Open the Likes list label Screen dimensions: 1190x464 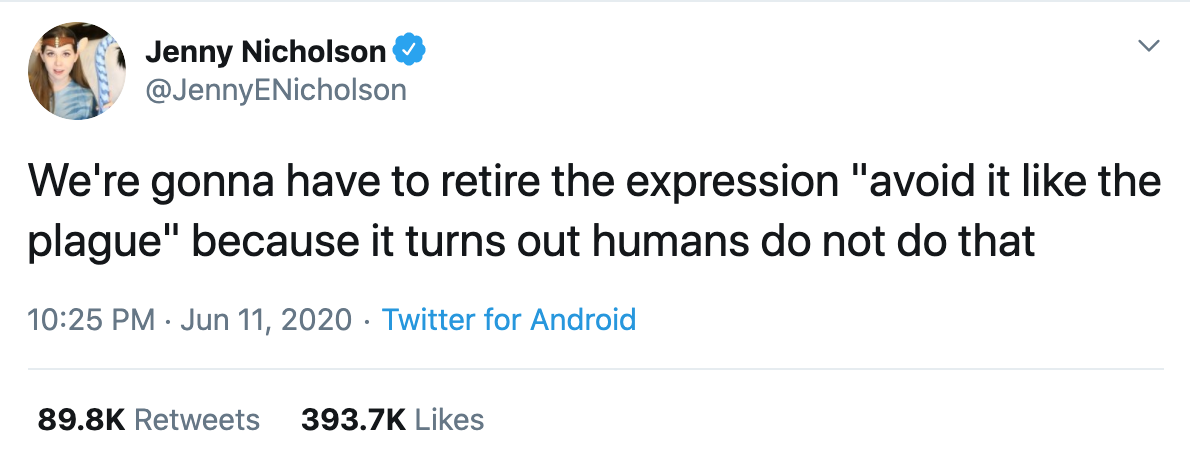click(x=449, y=419)
